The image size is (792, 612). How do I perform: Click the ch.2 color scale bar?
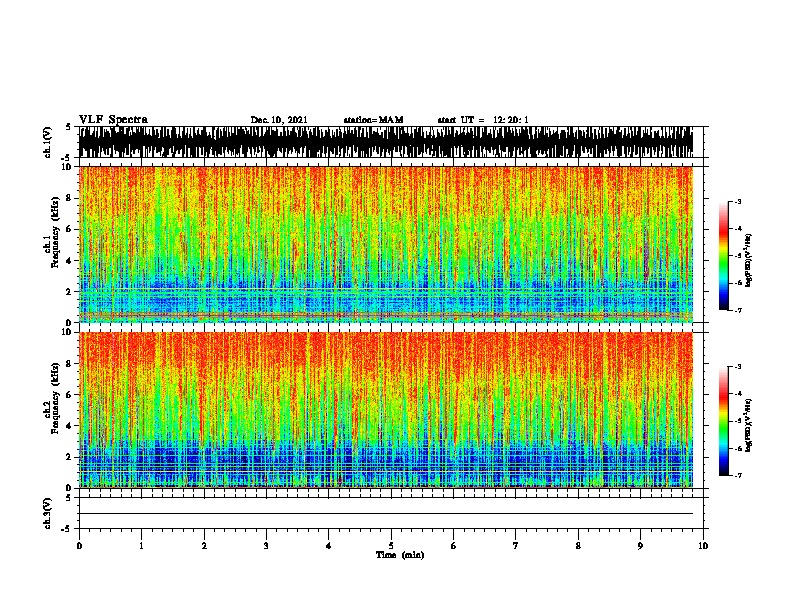click(723, 421)
